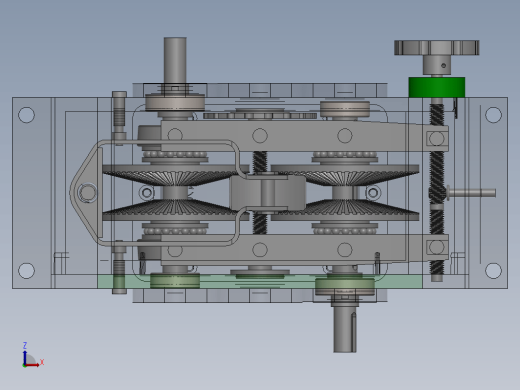The width and height of the screenshot is (520, 390).
Task: Select the bottom-right mounting hole of the base plate
Action: (493, 270)
